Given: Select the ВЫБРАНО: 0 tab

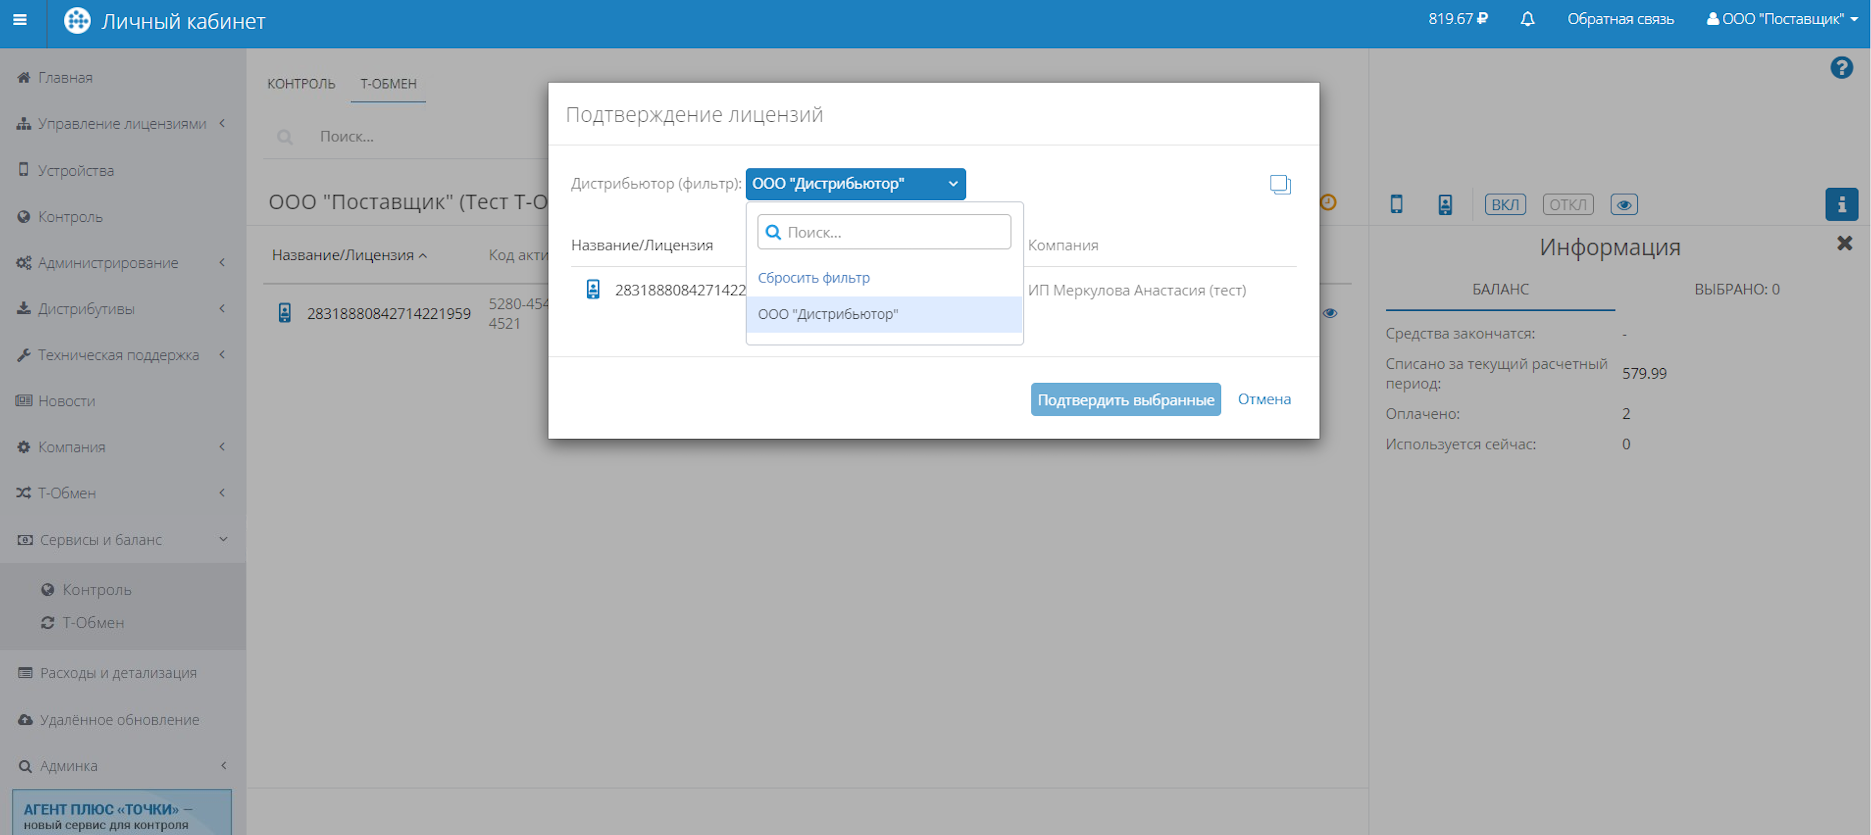Looking at the screenshot, I should (x=1736, y=290).
